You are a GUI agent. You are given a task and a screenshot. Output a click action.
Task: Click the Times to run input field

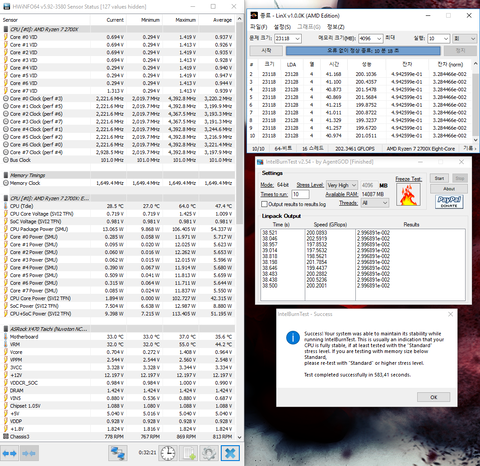click(300, 194)
